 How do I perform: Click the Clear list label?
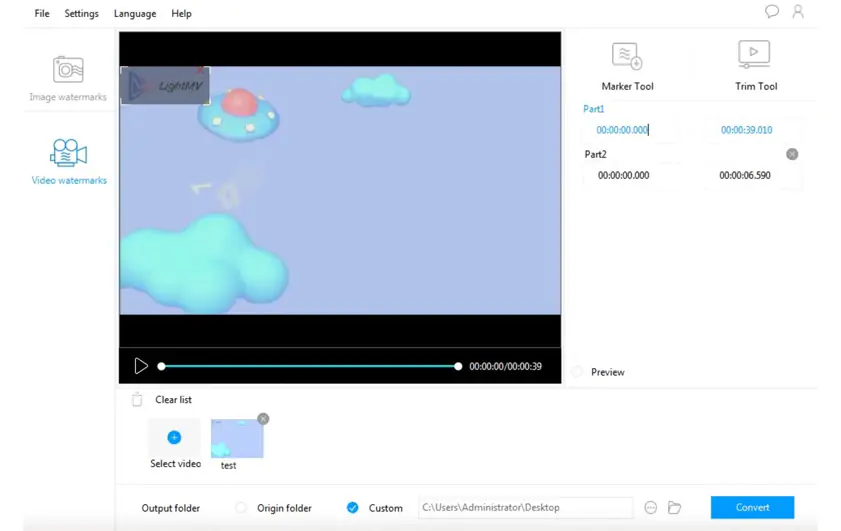pos(173,400)
